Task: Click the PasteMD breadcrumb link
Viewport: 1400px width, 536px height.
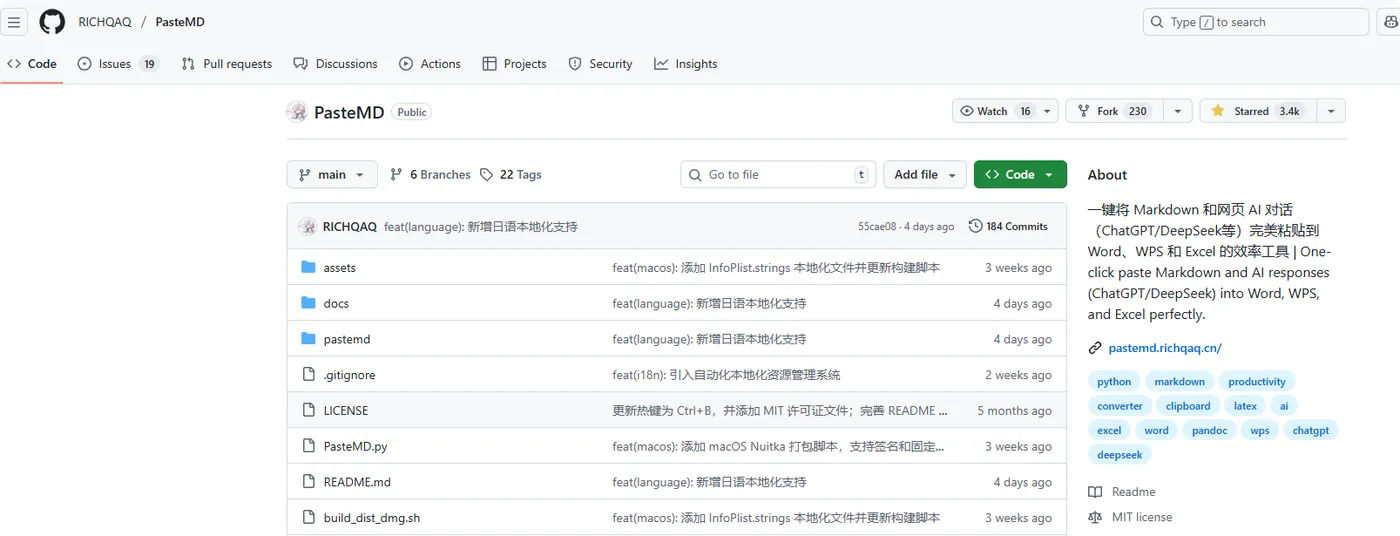Action: tap(180, 22)
